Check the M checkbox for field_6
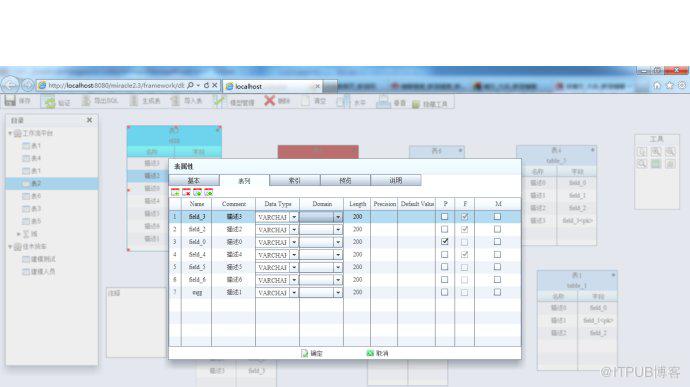690x387 pixels. [x=497, y=280]
